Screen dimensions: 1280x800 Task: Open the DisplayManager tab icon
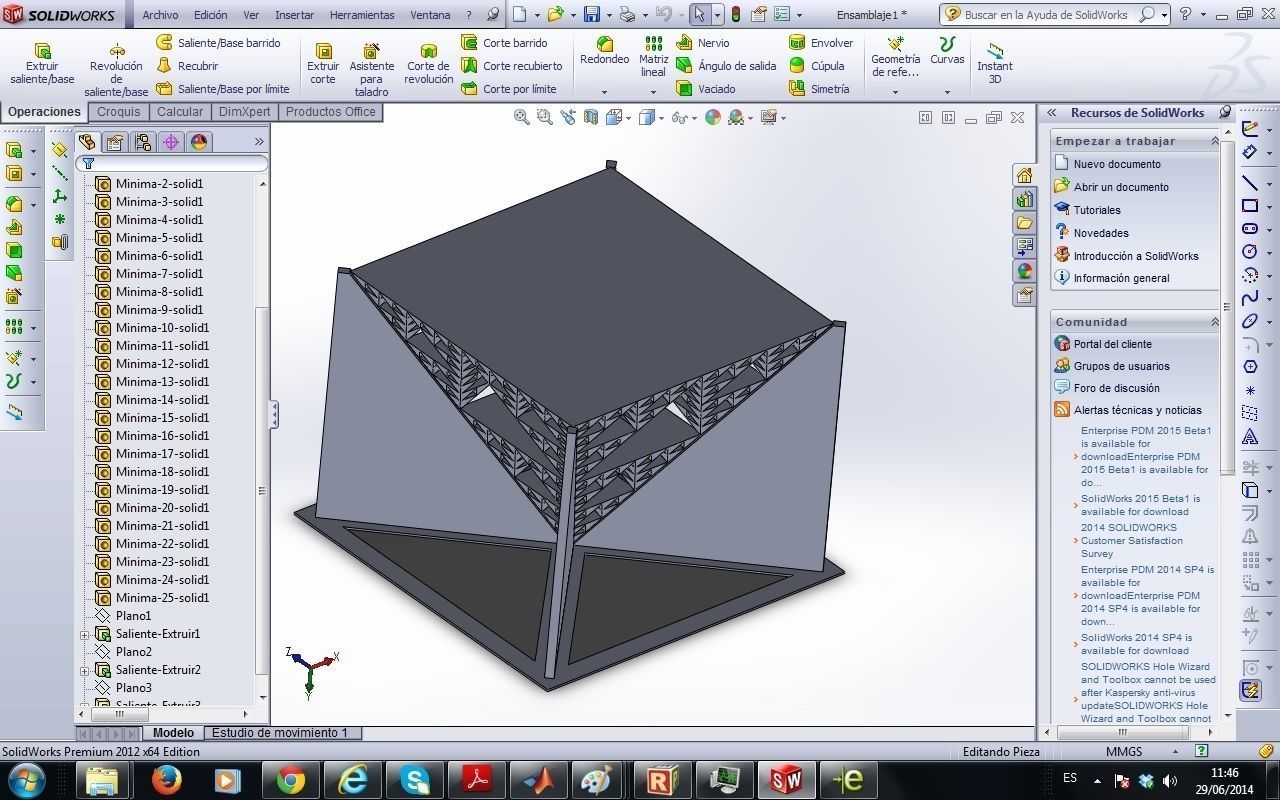point(199,142)
